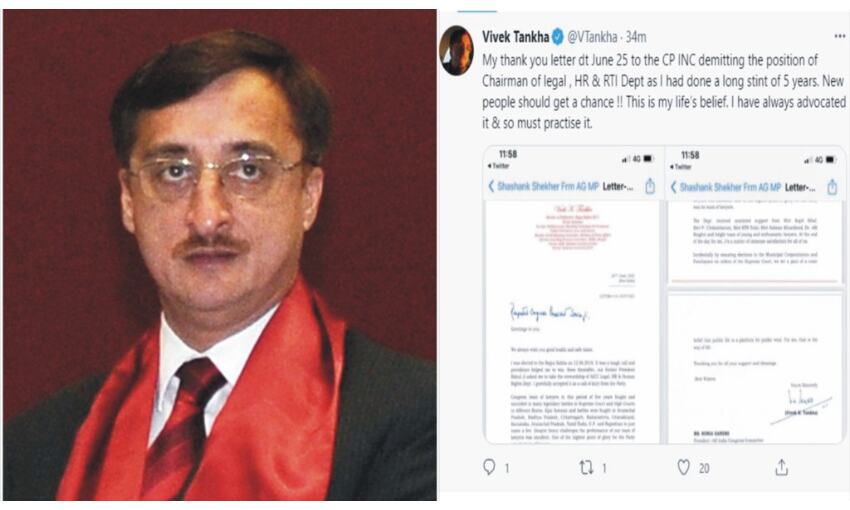
Task: Click the tweet body text
Action: (x=664, y=91)
